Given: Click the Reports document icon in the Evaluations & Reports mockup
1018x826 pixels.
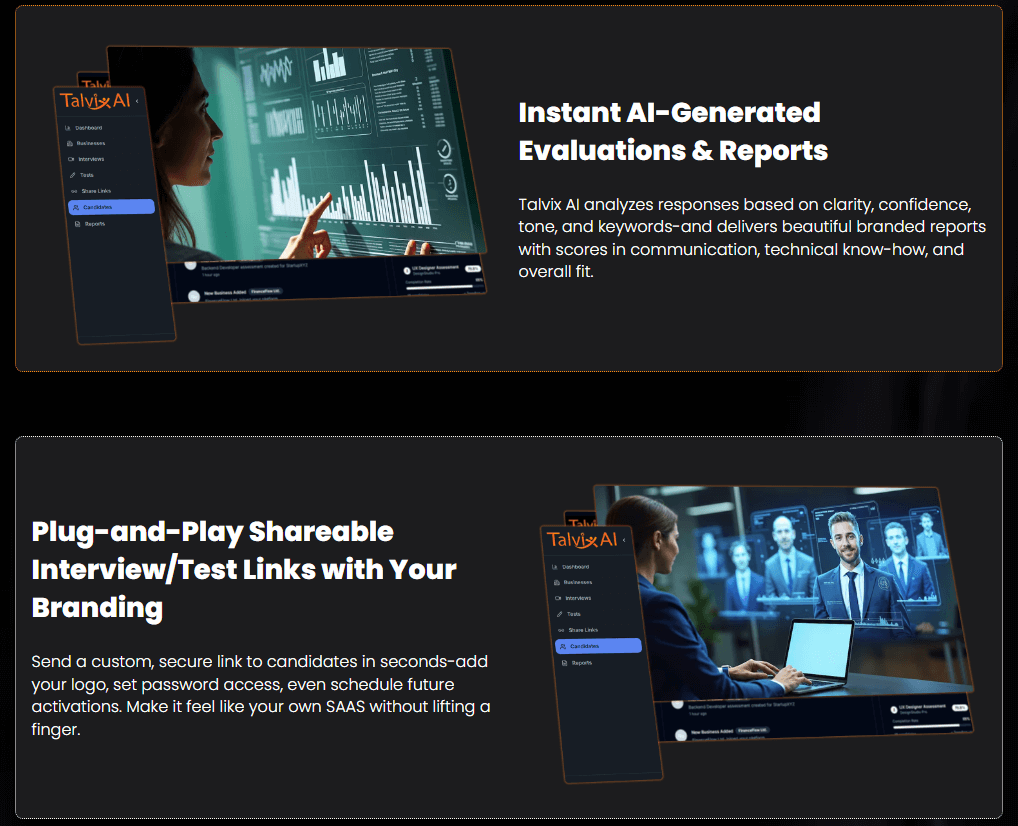Looking at the screenshot, I should click(78, 224).
